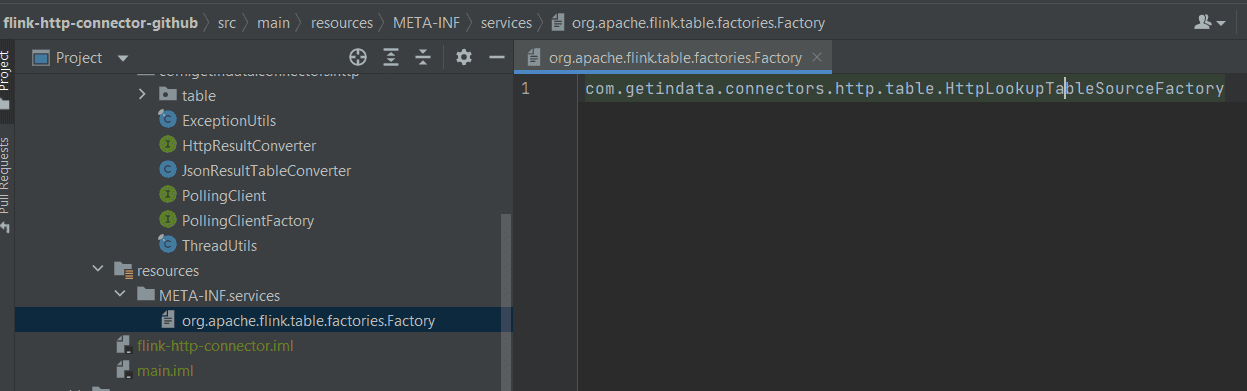Select ExceptionUtils in project tree
The width and height of the screenshot is (1247, 391).
(229, 120)
